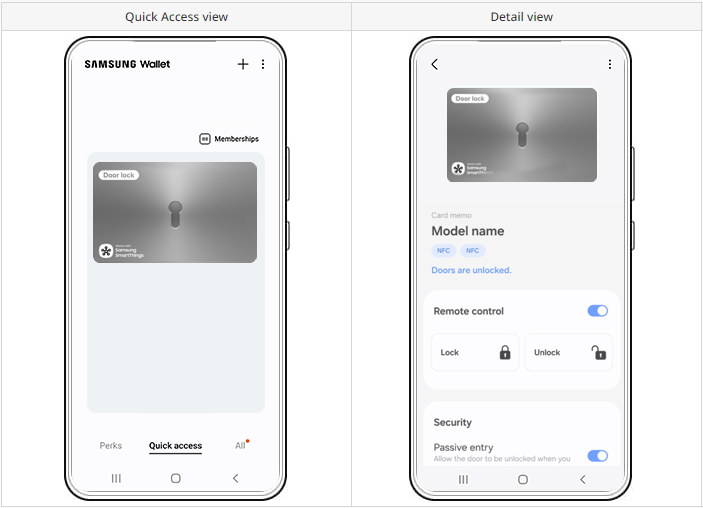The width and height of the screenshot is (703, 508).
Task: Tap the first NFC tag under Model name
Action: [443, 250]
